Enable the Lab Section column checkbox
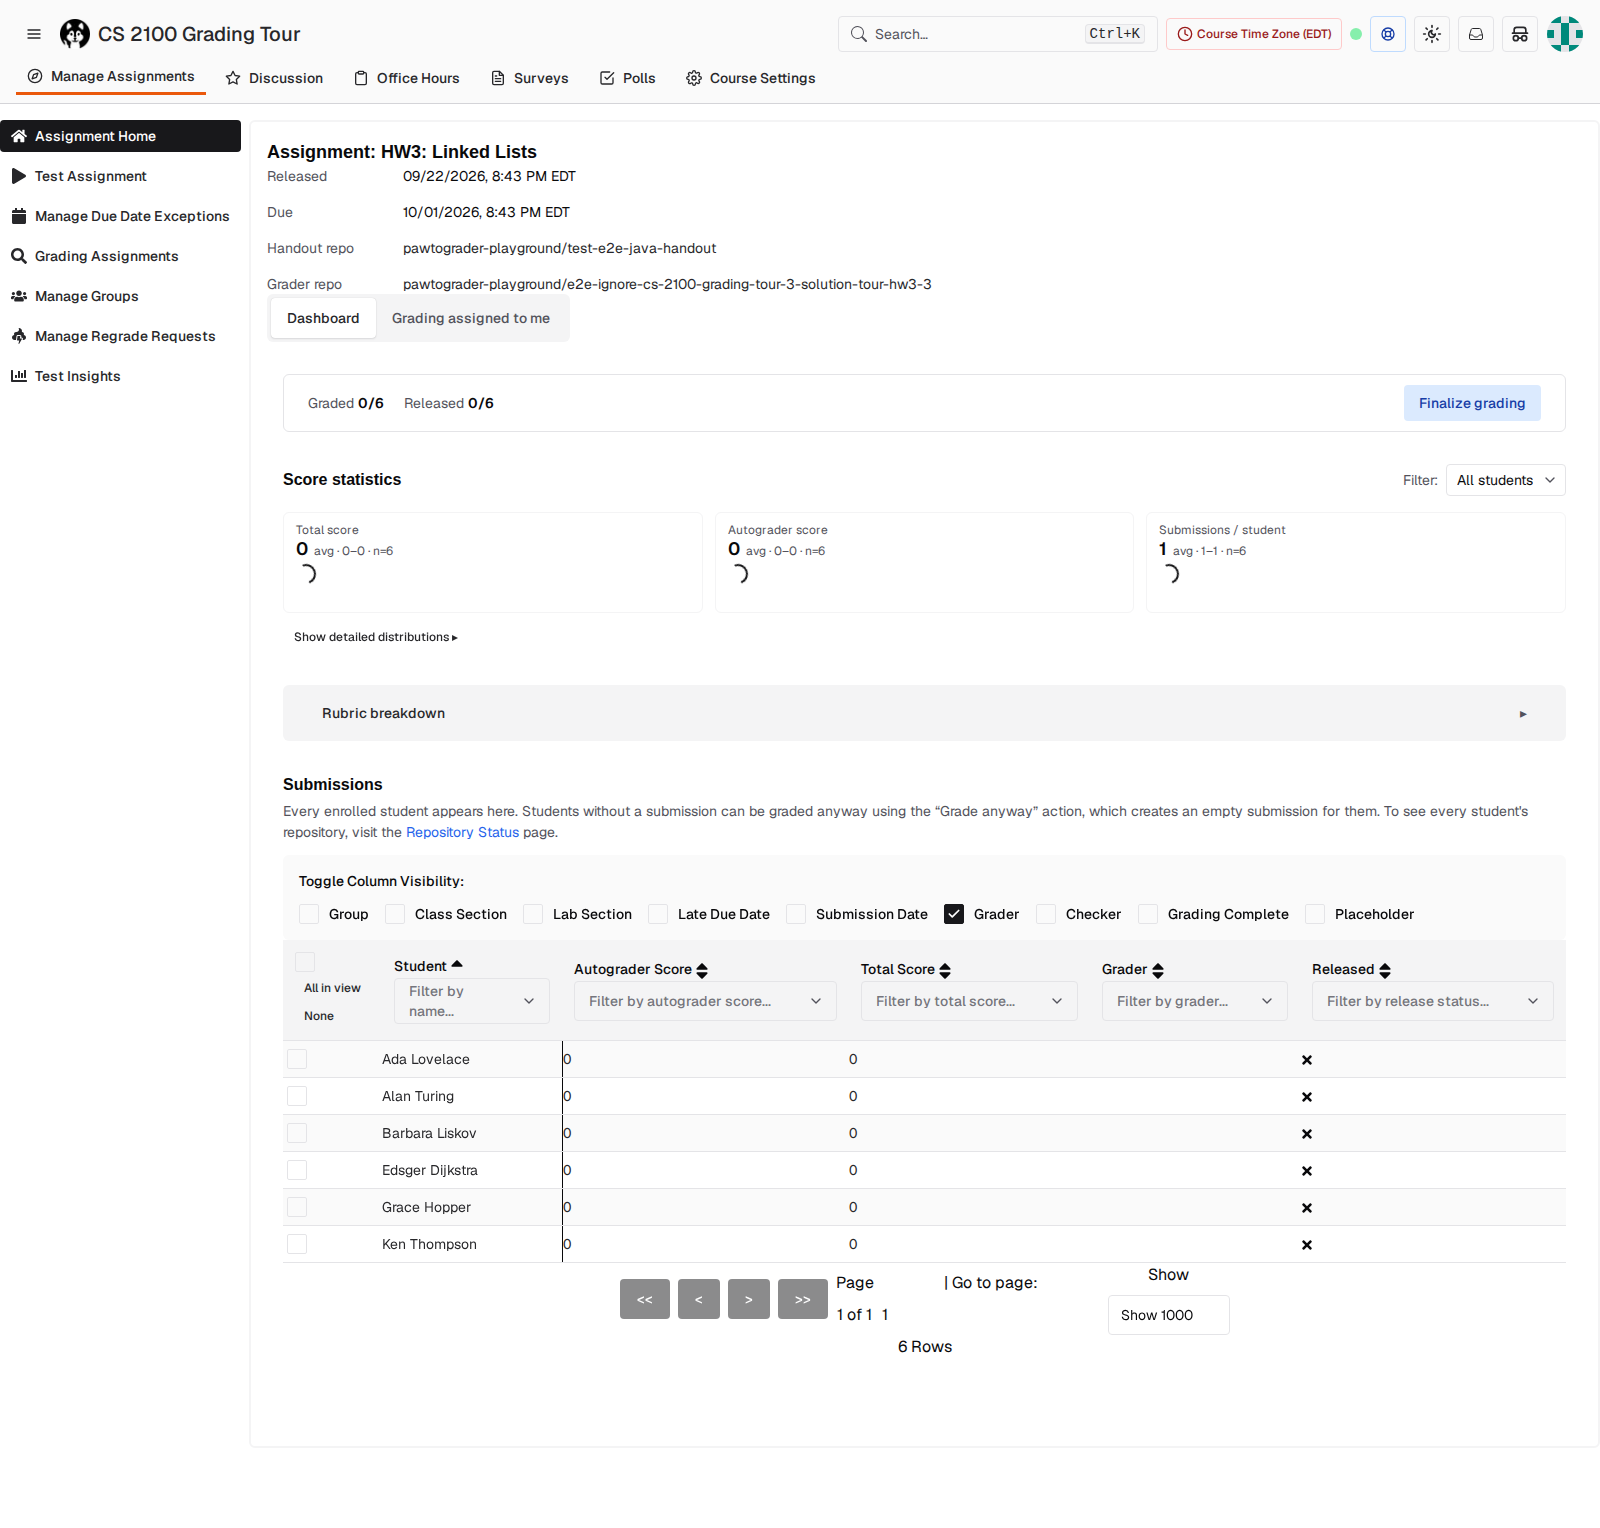The width and height of the screenshot is (1600, 1528). pos(533,914)
